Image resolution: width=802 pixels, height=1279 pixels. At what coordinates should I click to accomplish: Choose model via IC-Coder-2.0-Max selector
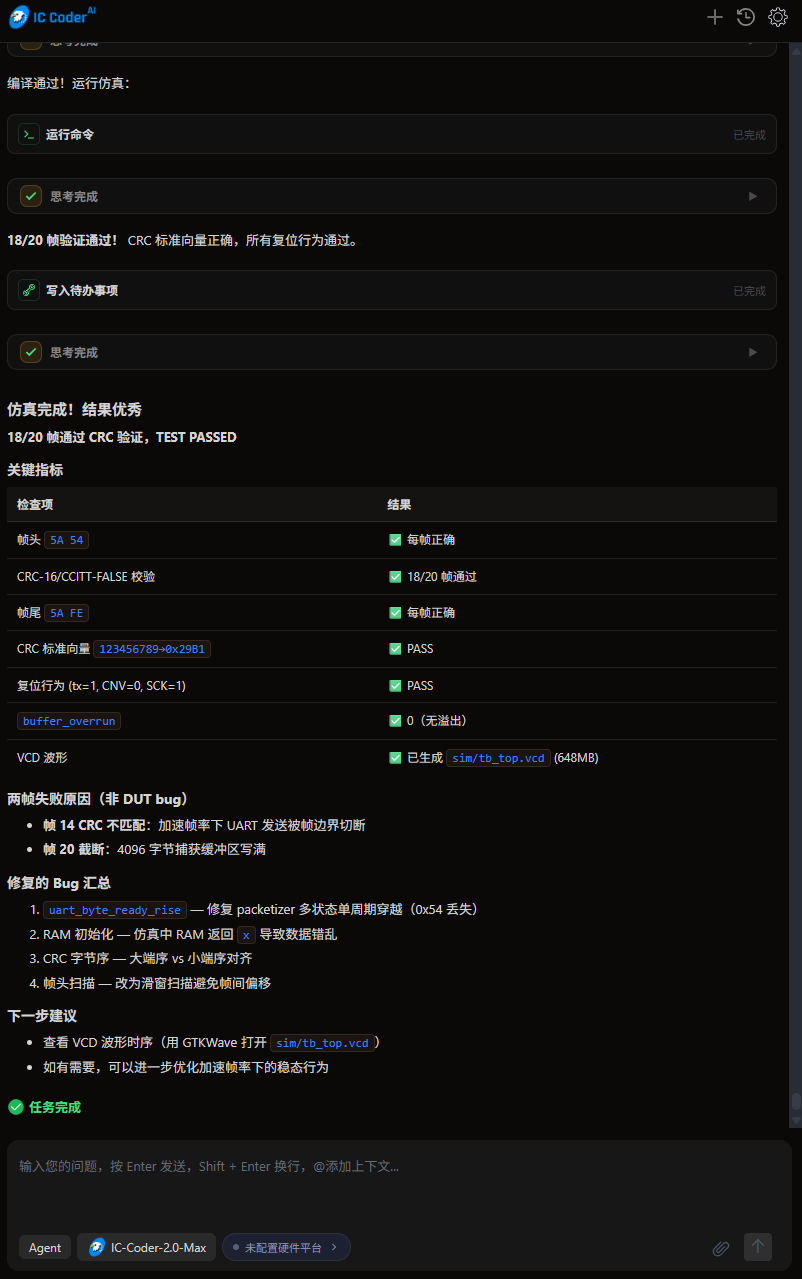tap(146, 1247)
